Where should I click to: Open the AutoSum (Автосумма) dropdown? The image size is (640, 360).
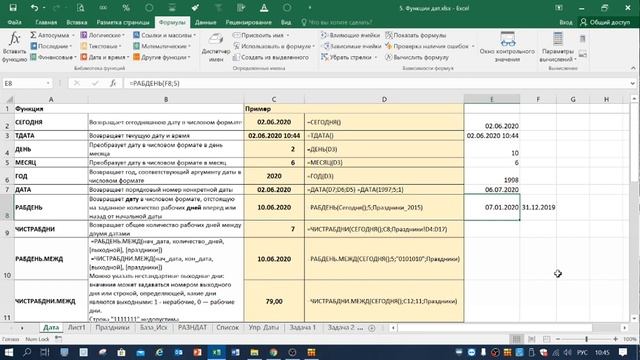52,36
